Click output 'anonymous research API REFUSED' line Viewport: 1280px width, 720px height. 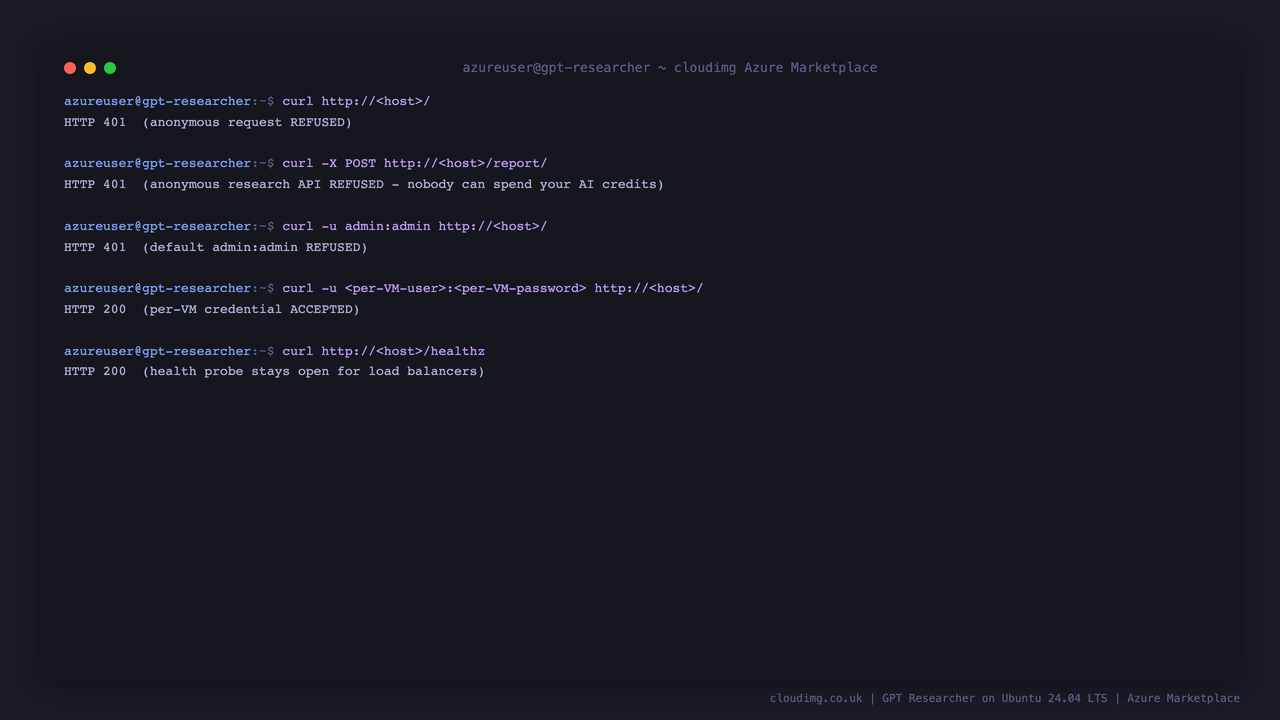click(x=364, y=184)
